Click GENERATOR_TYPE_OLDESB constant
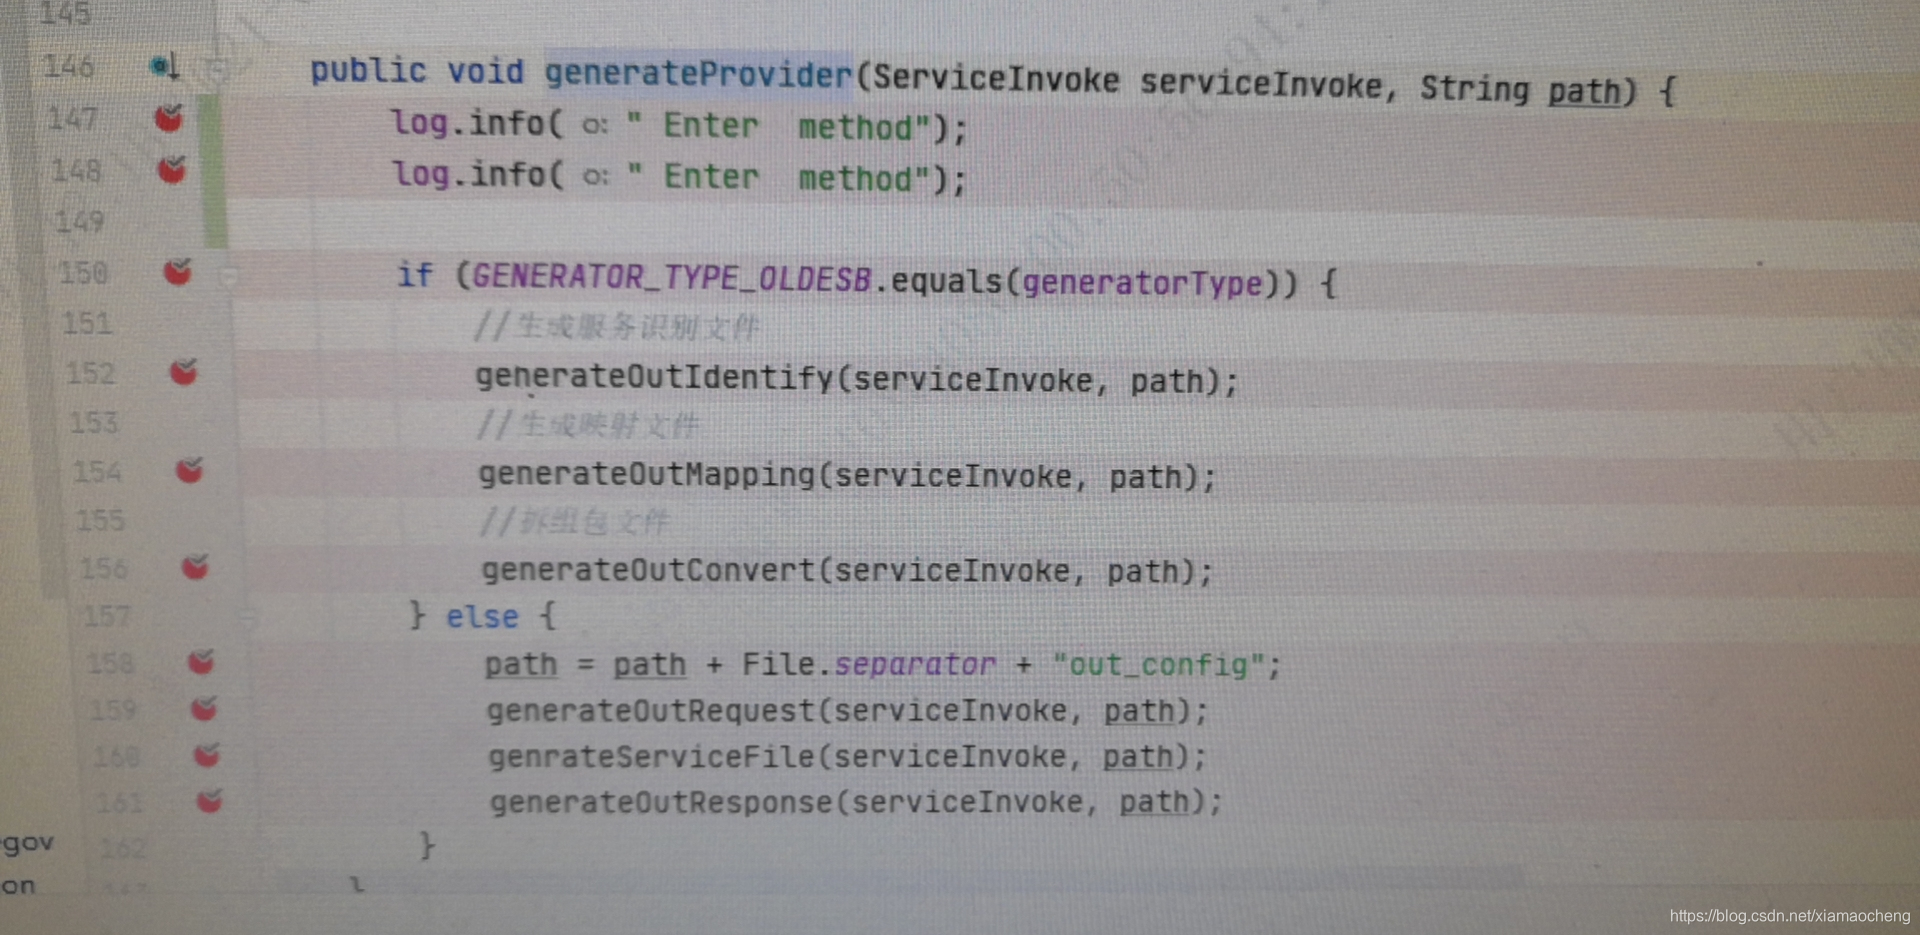 [671, 277]
